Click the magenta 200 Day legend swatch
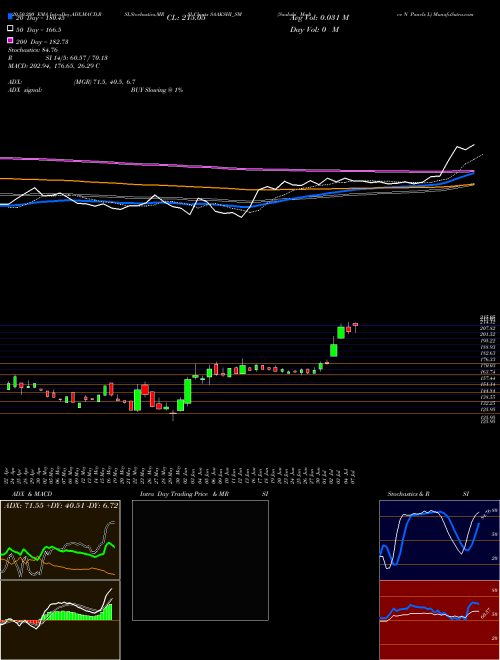The height and width of the screenshot is (660, 500). coord(10,40)
